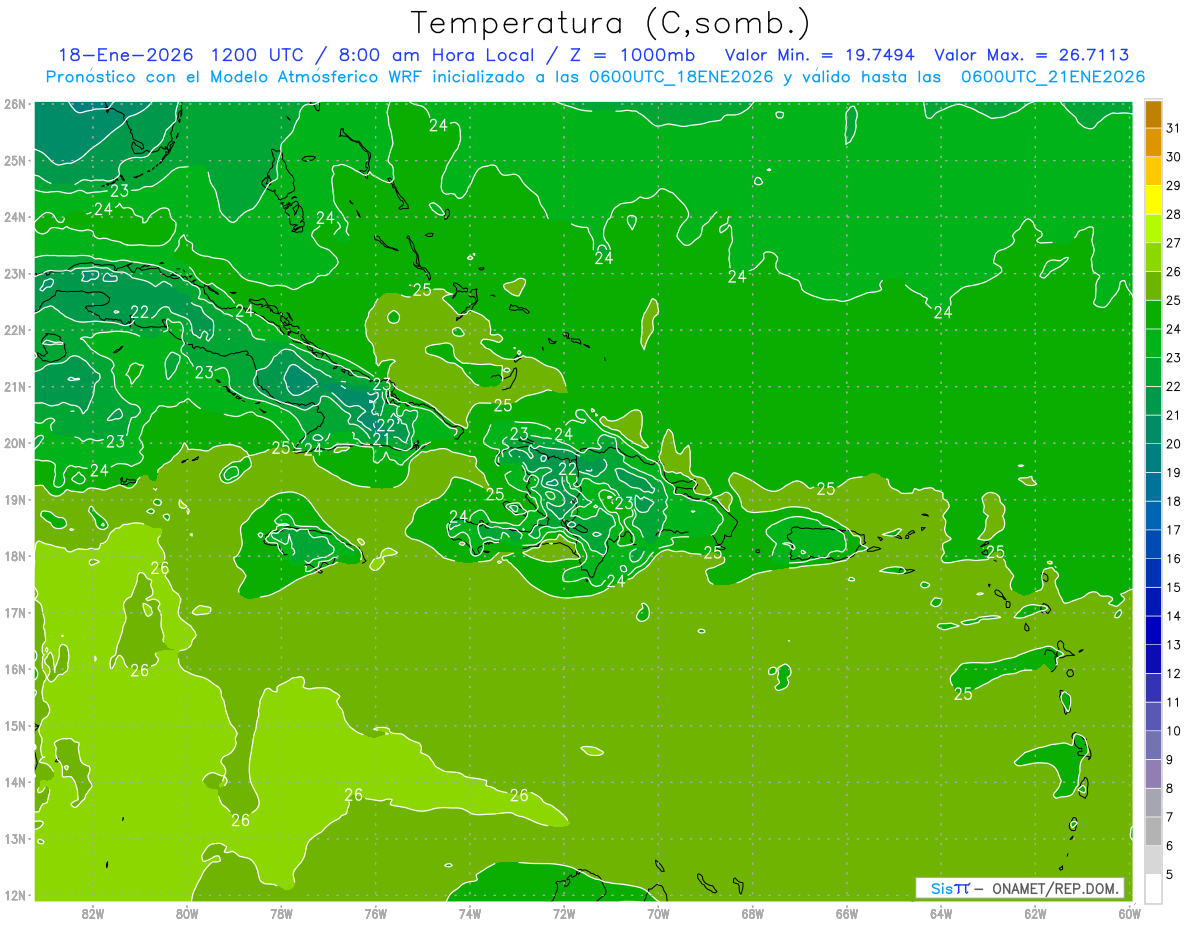Click the "14N" latitude axis label
The width and height of the screenshot is (1200, 927).
click(14, 782)
